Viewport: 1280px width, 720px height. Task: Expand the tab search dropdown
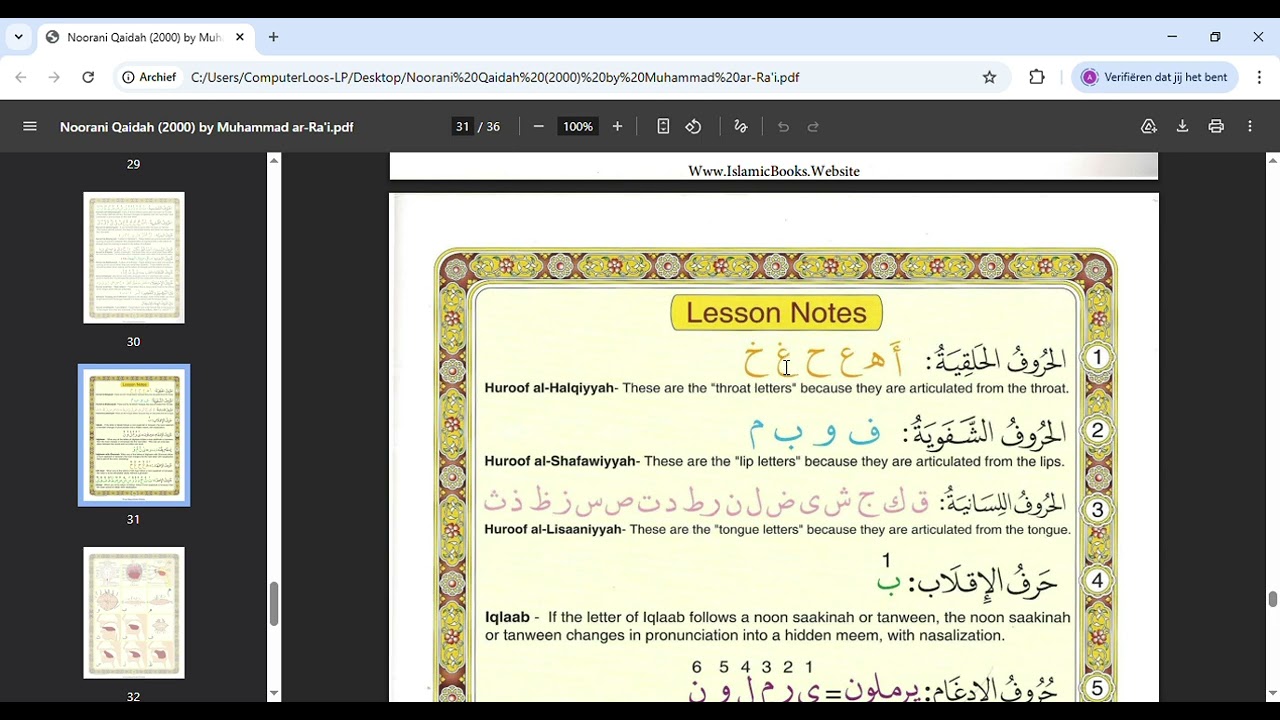(18, 37)
